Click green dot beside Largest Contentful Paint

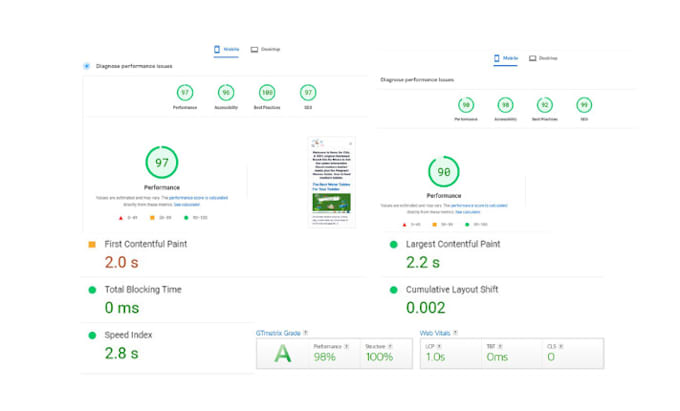(x=393, y=245)
